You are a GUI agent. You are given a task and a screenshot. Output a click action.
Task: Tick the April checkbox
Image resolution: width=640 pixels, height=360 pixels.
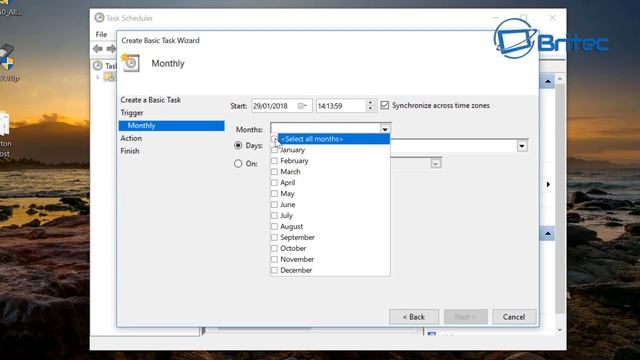pos(274,183)
